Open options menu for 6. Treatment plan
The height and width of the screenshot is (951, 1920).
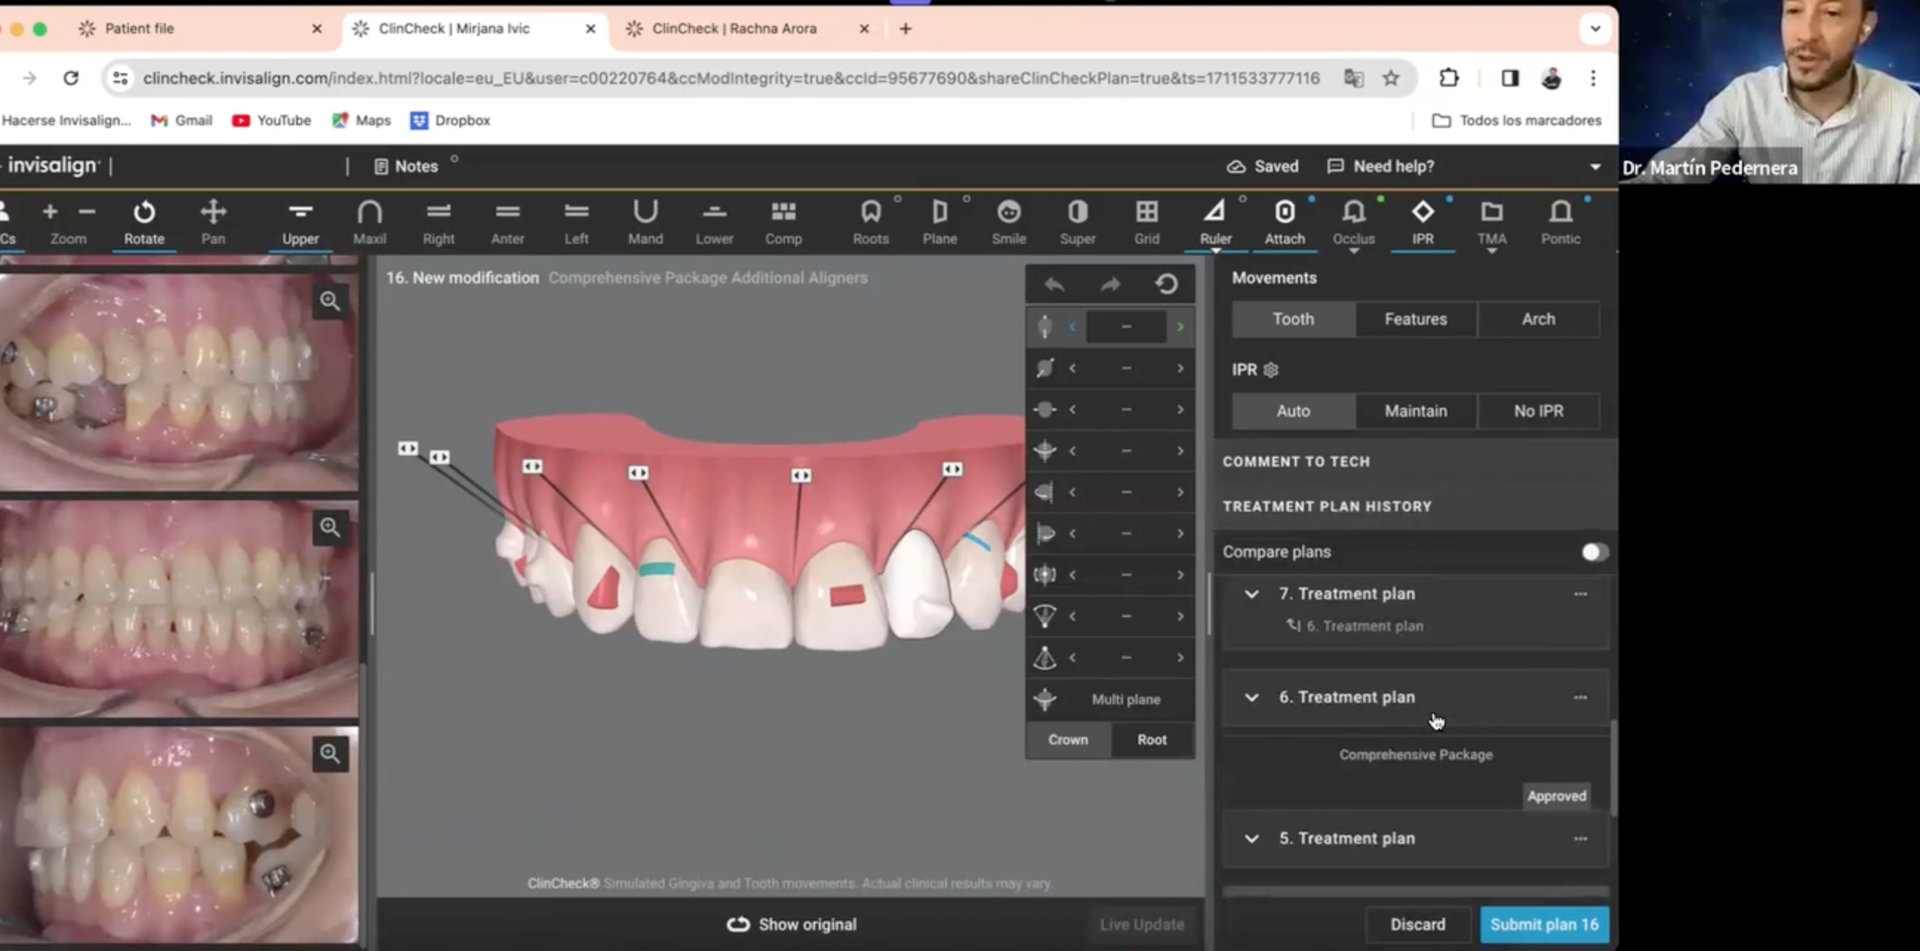1580,697
